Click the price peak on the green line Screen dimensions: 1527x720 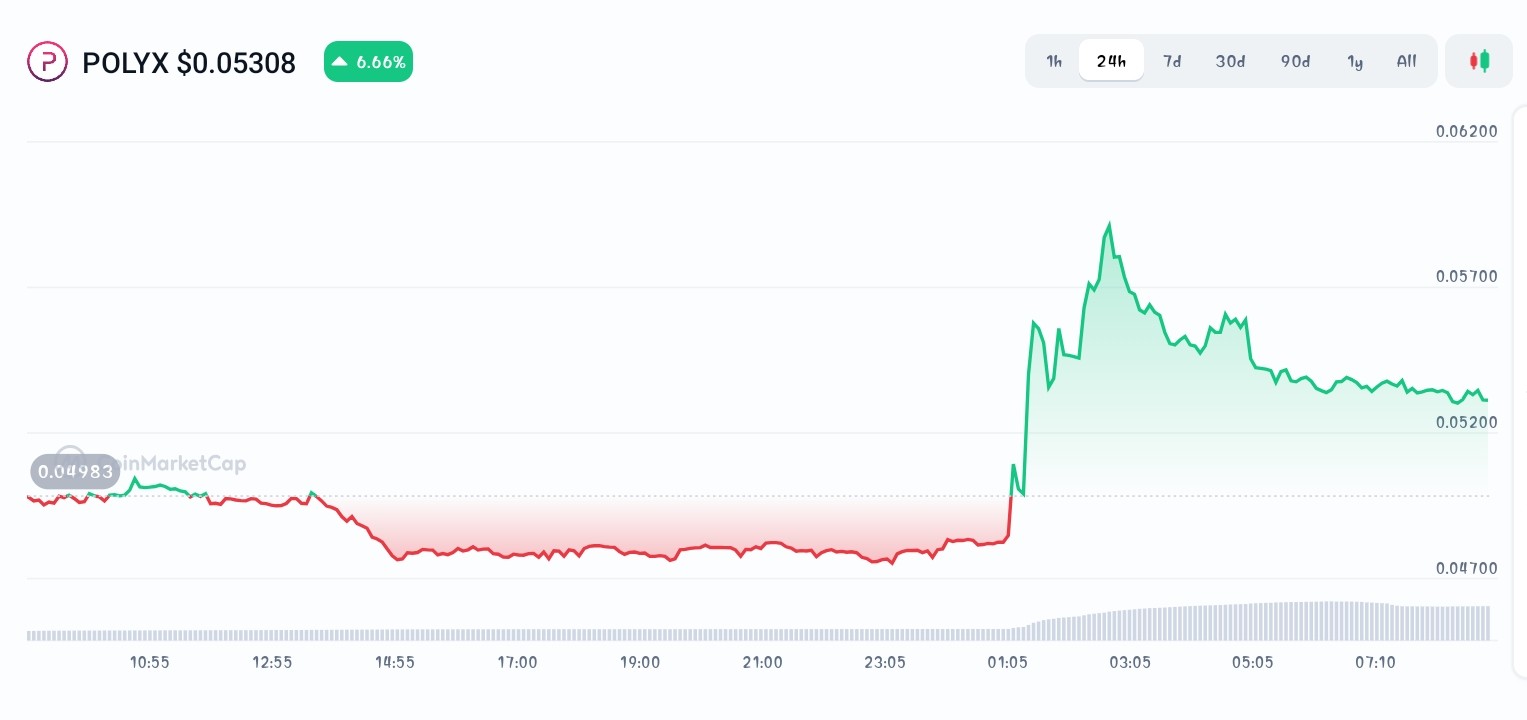[1109, 225]
